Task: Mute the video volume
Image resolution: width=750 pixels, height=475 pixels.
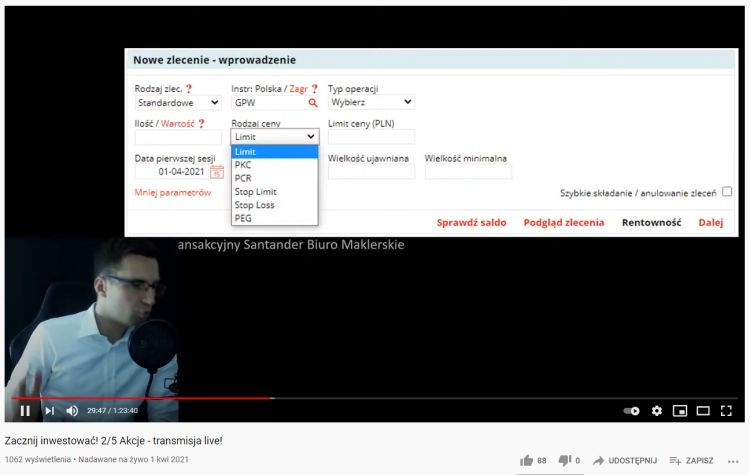Action: [72, 410]
